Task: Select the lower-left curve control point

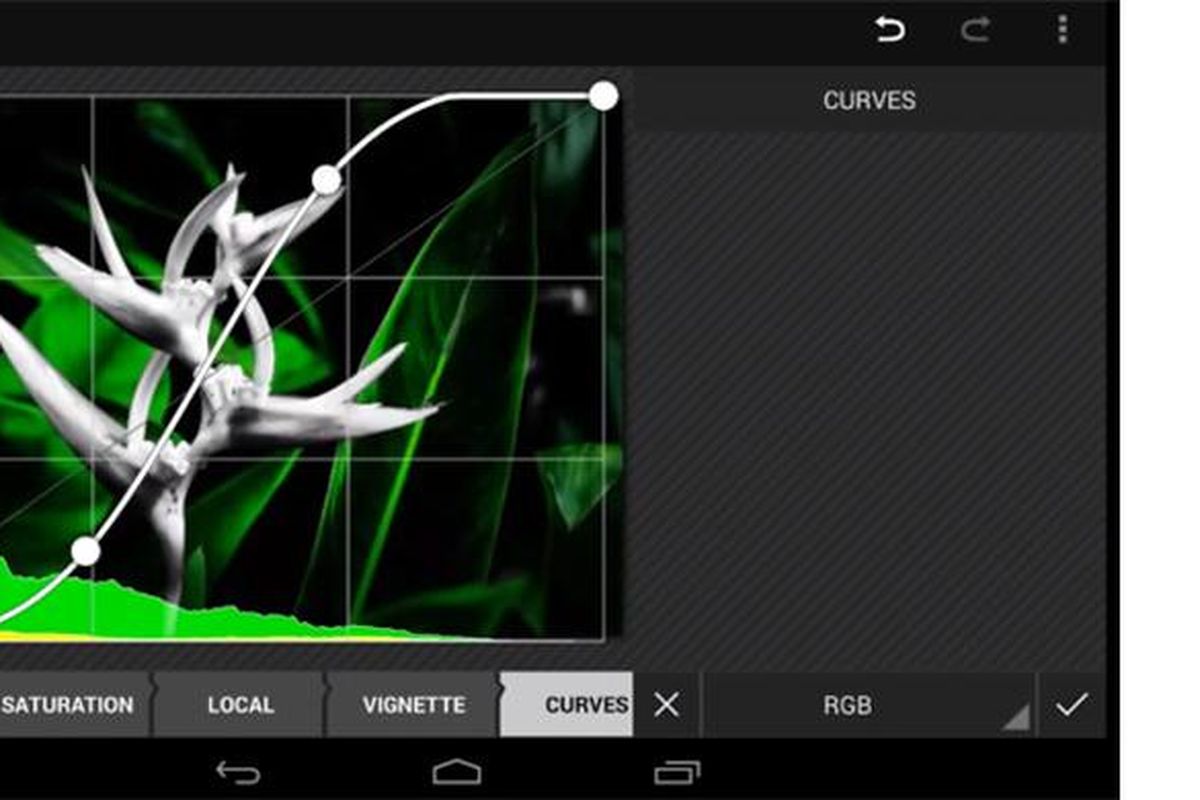Action: 86,551
